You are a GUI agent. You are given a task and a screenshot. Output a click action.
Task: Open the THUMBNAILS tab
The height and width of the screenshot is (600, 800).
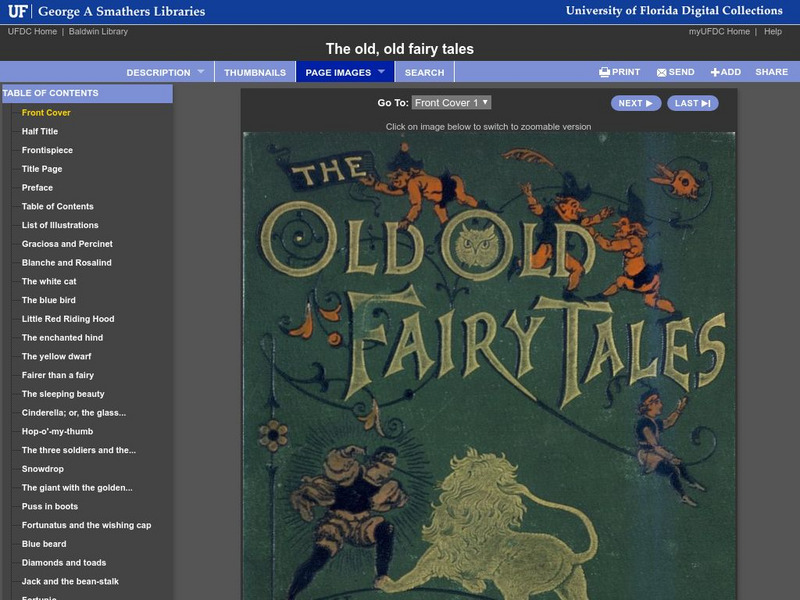point(255,72)
